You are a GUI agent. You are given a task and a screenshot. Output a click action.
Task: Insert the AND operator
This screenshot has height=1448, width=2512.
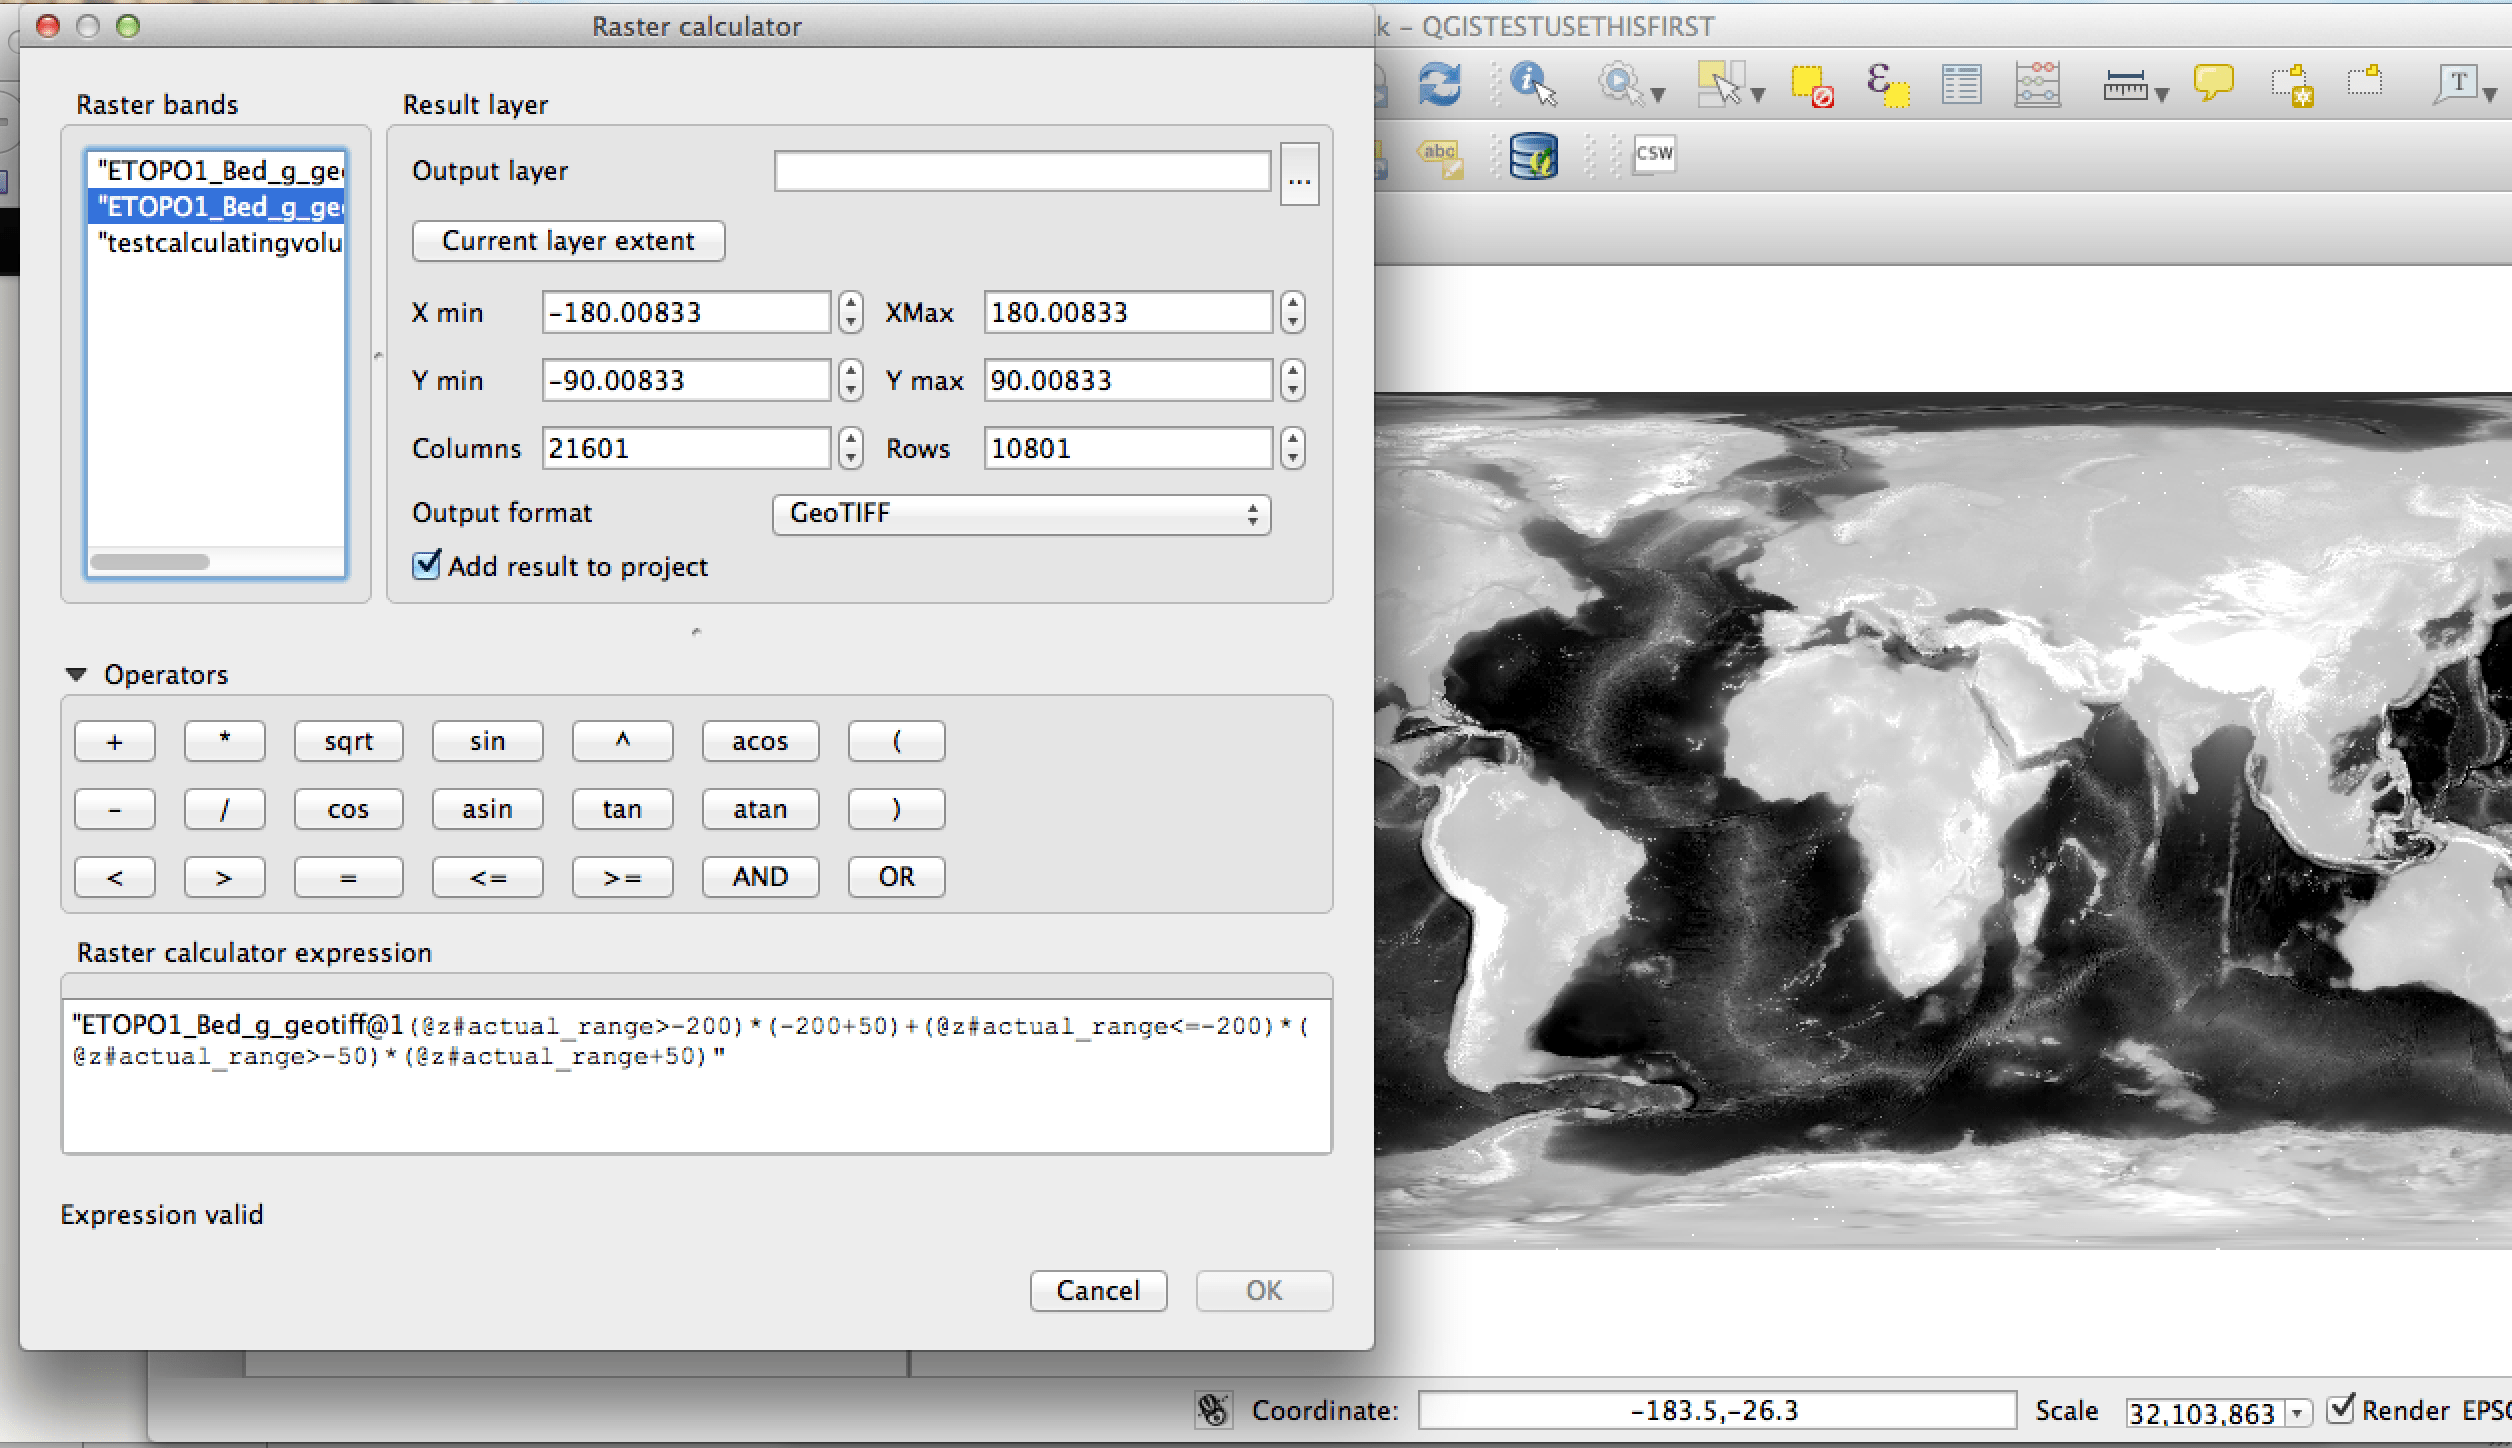[760, 877]
